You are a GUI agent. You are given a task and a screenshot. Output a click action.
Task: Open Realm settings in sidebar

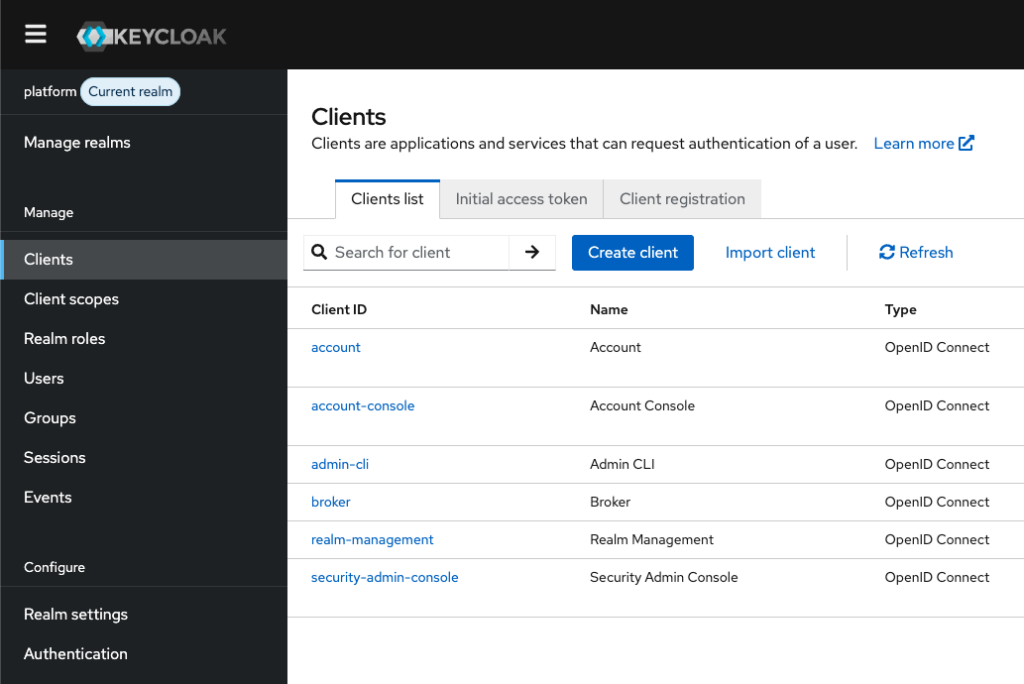click(x=76, y=615)
